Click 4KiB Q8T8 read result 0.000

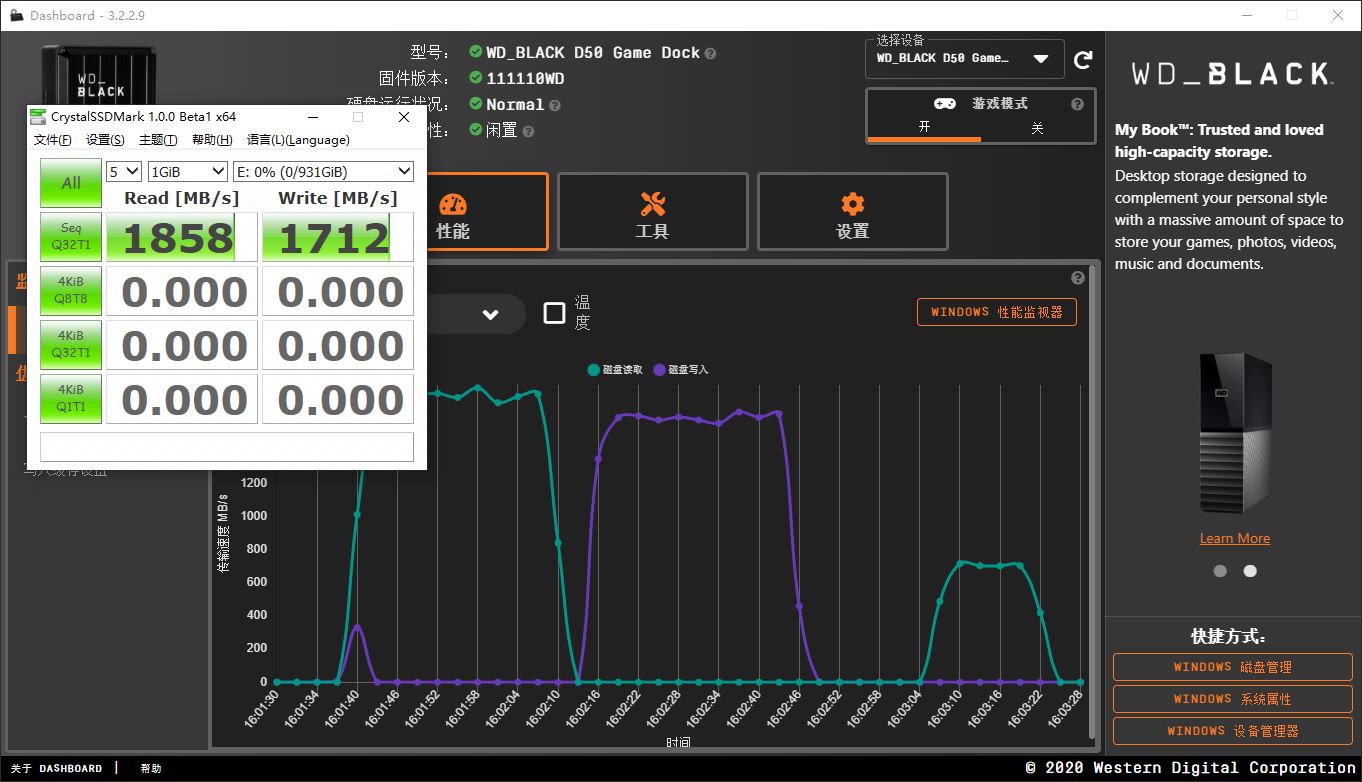182,291
